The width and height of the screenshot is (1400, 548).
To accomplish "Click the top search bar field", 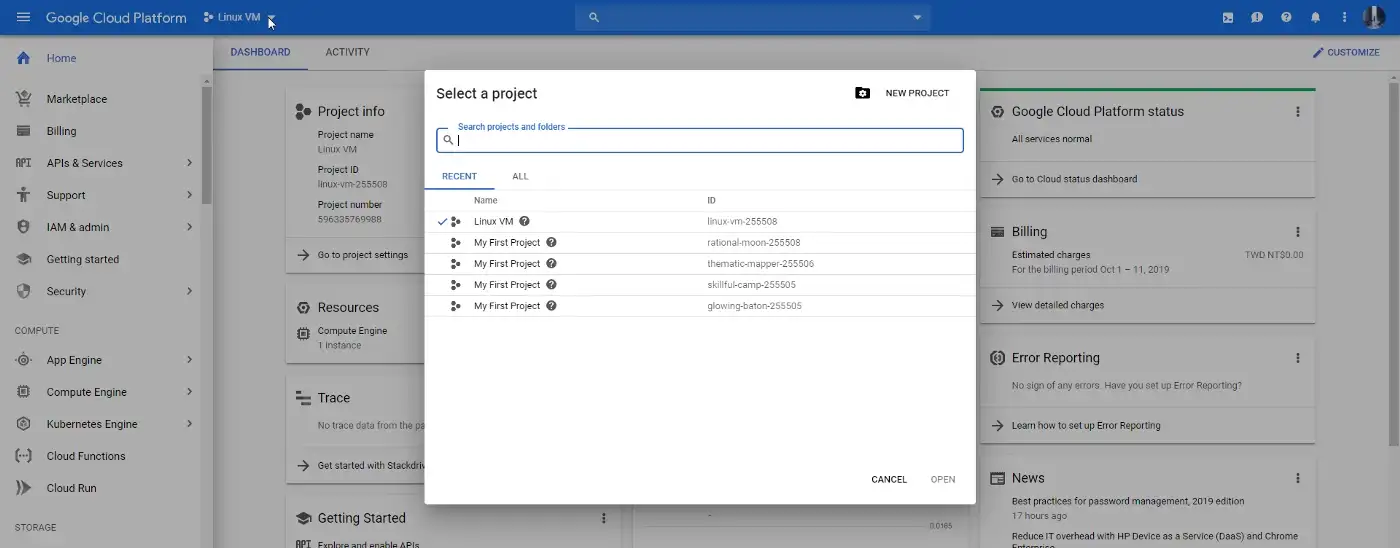I will coord(752,17).
